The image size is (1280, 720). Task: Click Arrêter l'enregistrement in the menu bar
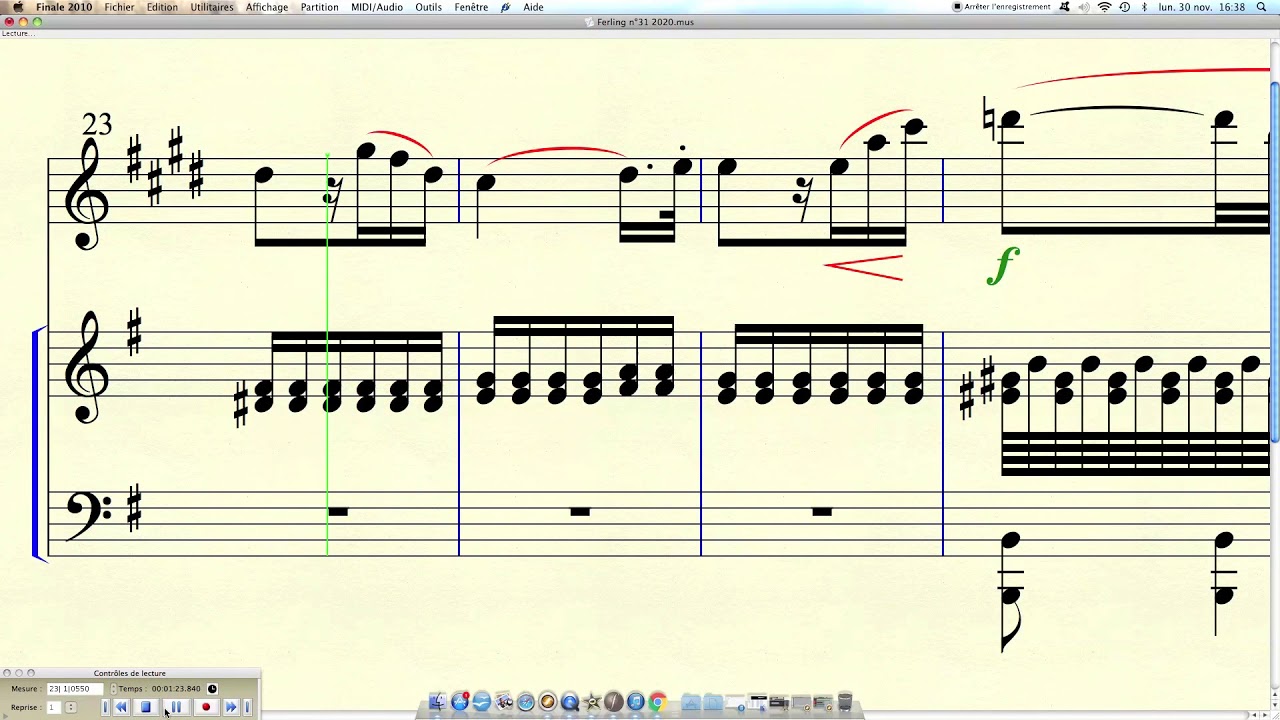pyautogui.click(x=1002, y=7)
